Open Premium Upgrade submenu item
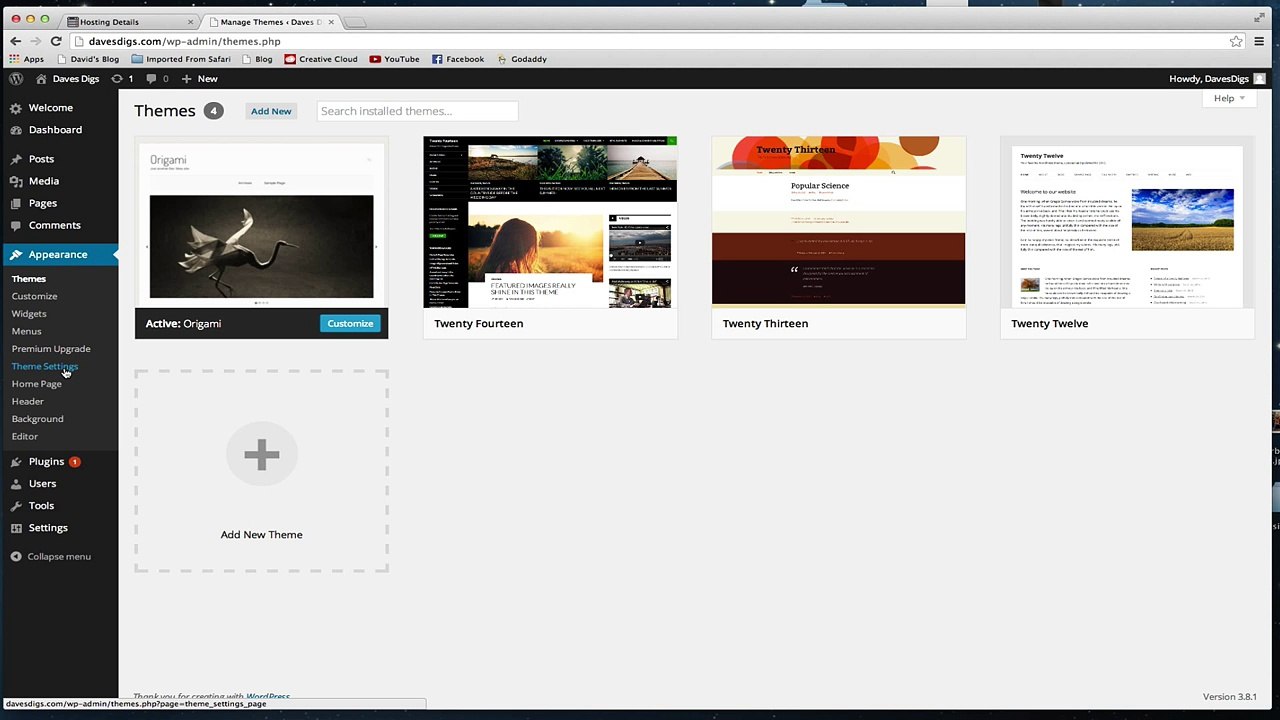This screenshot has height=720, width=1280. 51,349
